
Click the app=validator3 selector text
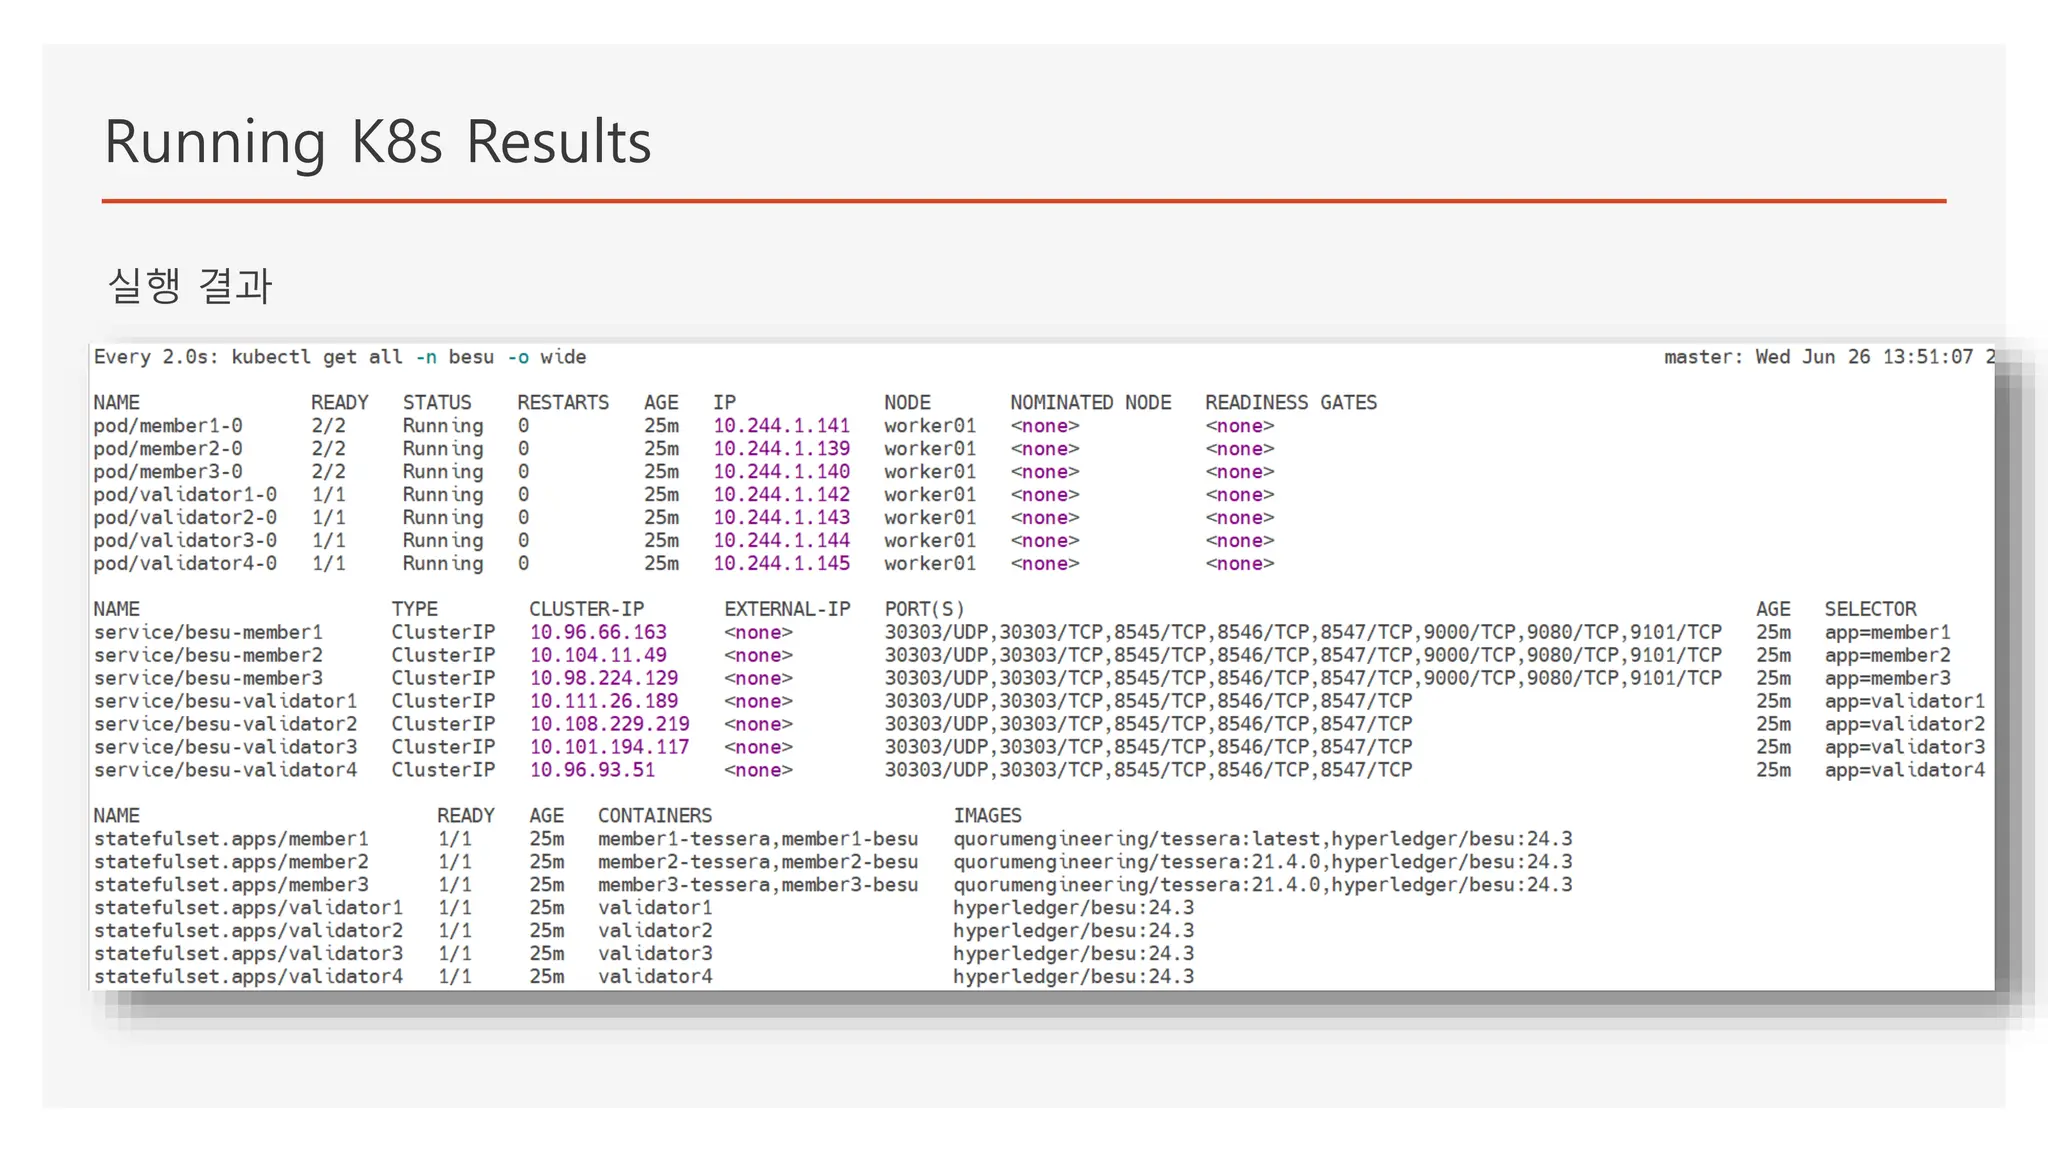pyautogui.click(x=1904, y=748)
